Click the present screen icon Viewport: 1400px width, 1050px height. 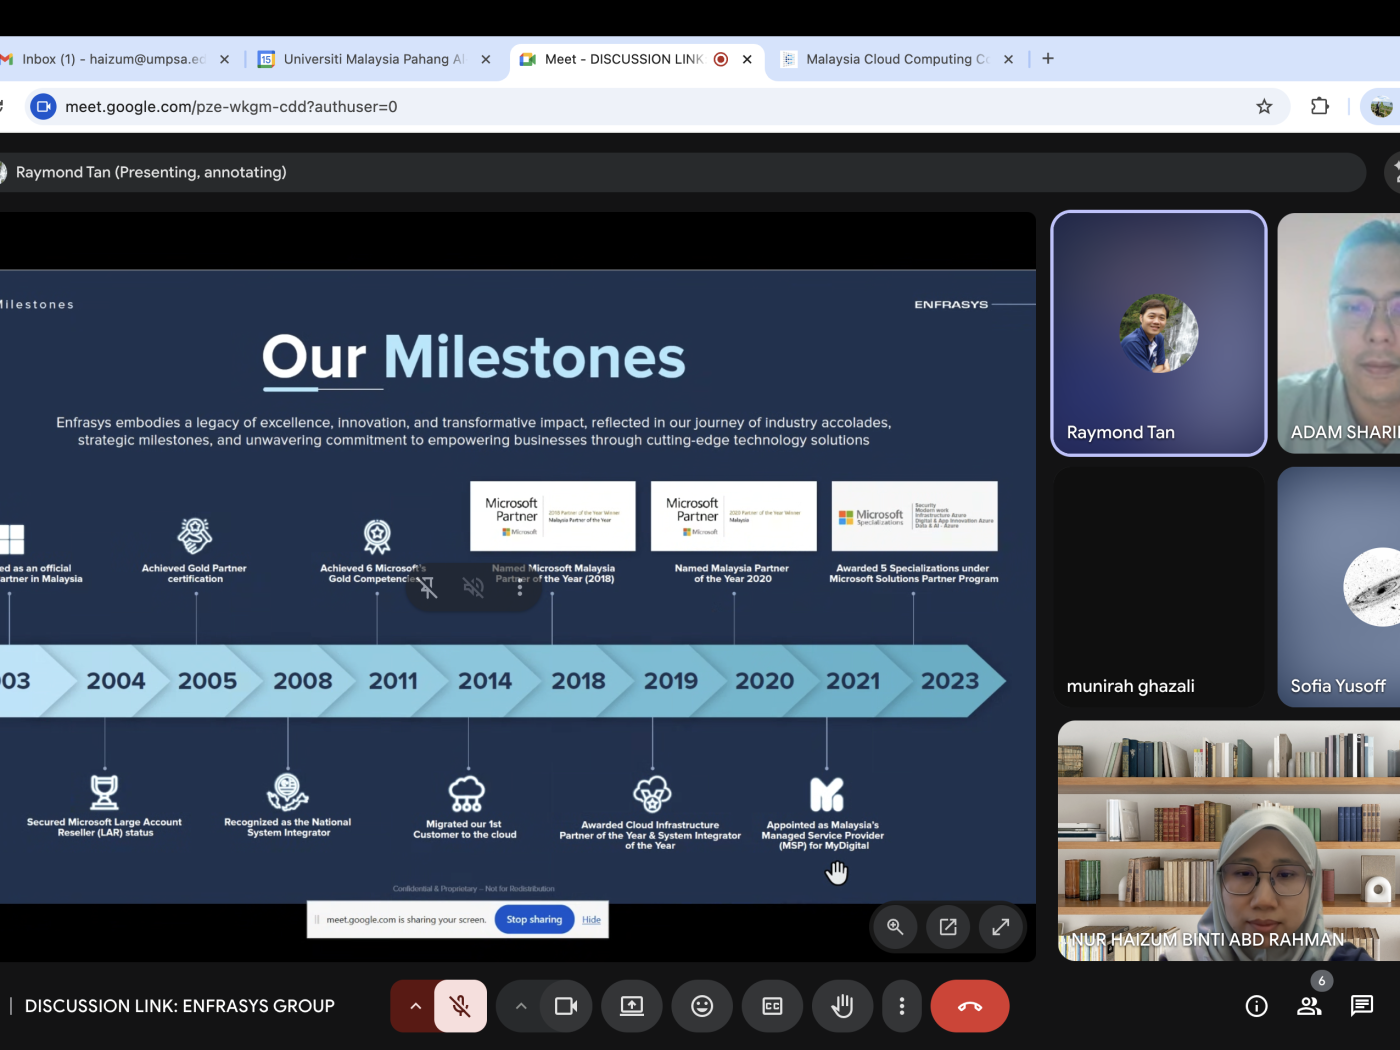pos(632,1006)
